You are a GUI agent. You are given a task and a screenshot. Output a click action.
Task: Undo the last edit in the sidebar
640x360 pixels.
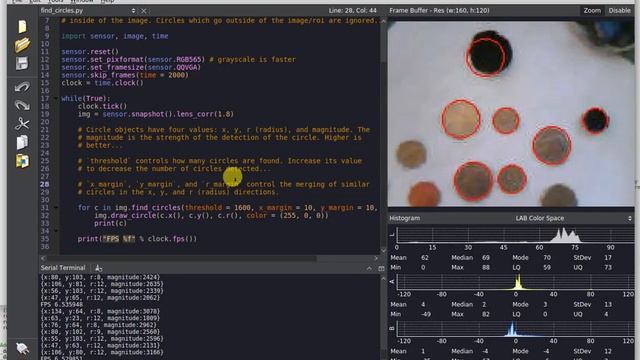tap(22, 87)
